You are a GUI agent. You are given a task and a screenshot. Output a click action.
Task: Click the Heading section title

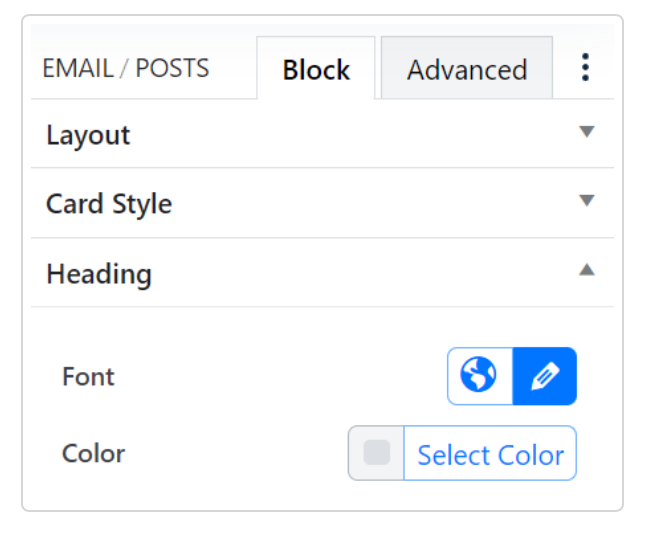pos(99,274)
